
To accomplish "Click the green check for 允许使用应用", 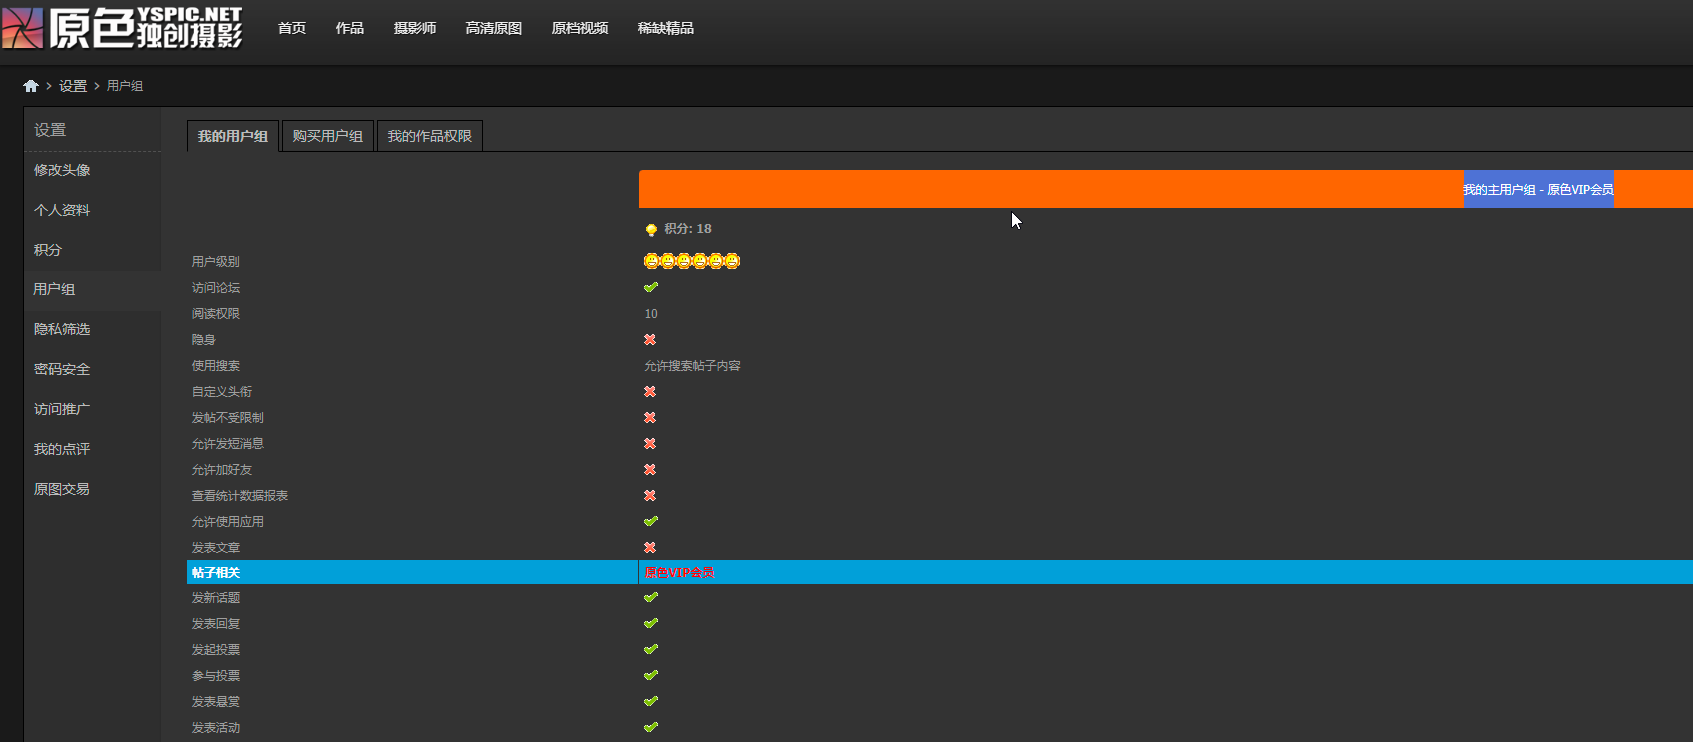I will (651, 521).
